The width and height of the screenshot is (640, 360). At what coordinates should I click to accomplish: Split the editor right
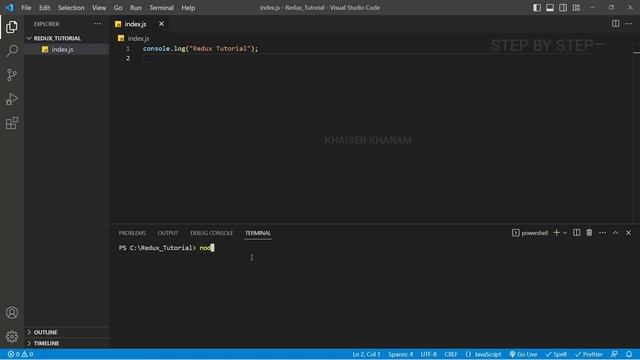(615, 24)
